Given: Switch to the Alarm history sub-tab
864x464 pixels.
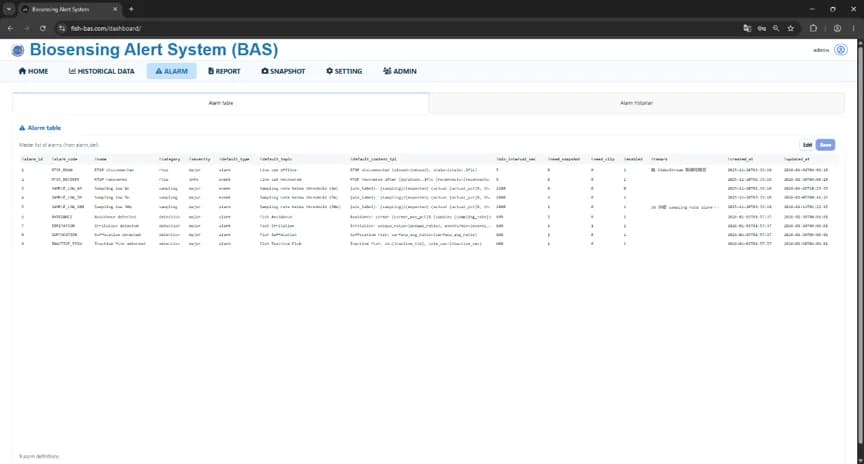Looking at the screenshot, I should 636,103.
